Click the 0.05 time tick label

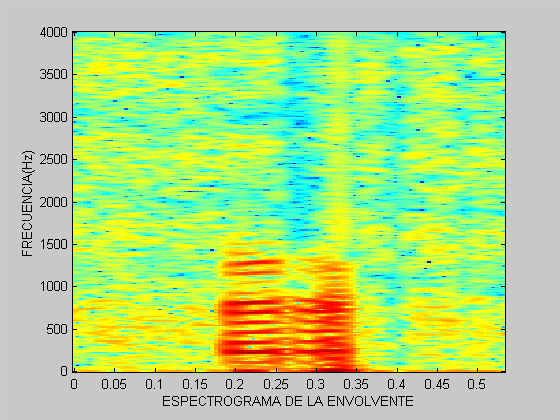(114, 384)
